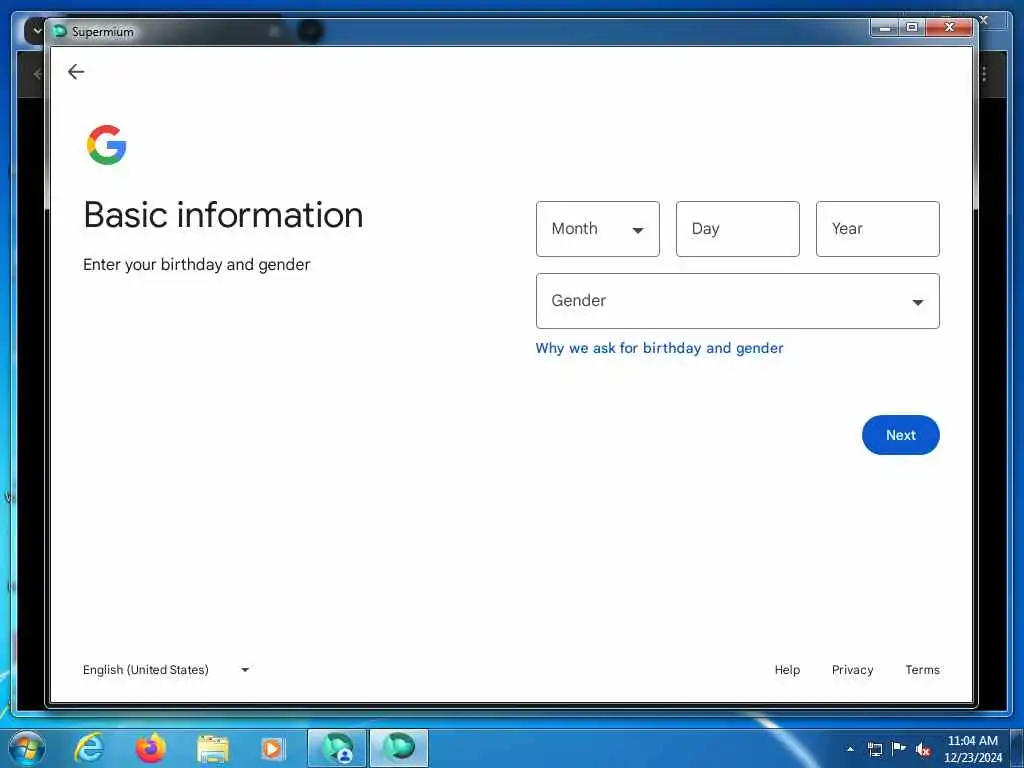The width and height of the screenshot is (1024, 768).
Task: Open the English (United States) language selector
Action: pos(166,669)
